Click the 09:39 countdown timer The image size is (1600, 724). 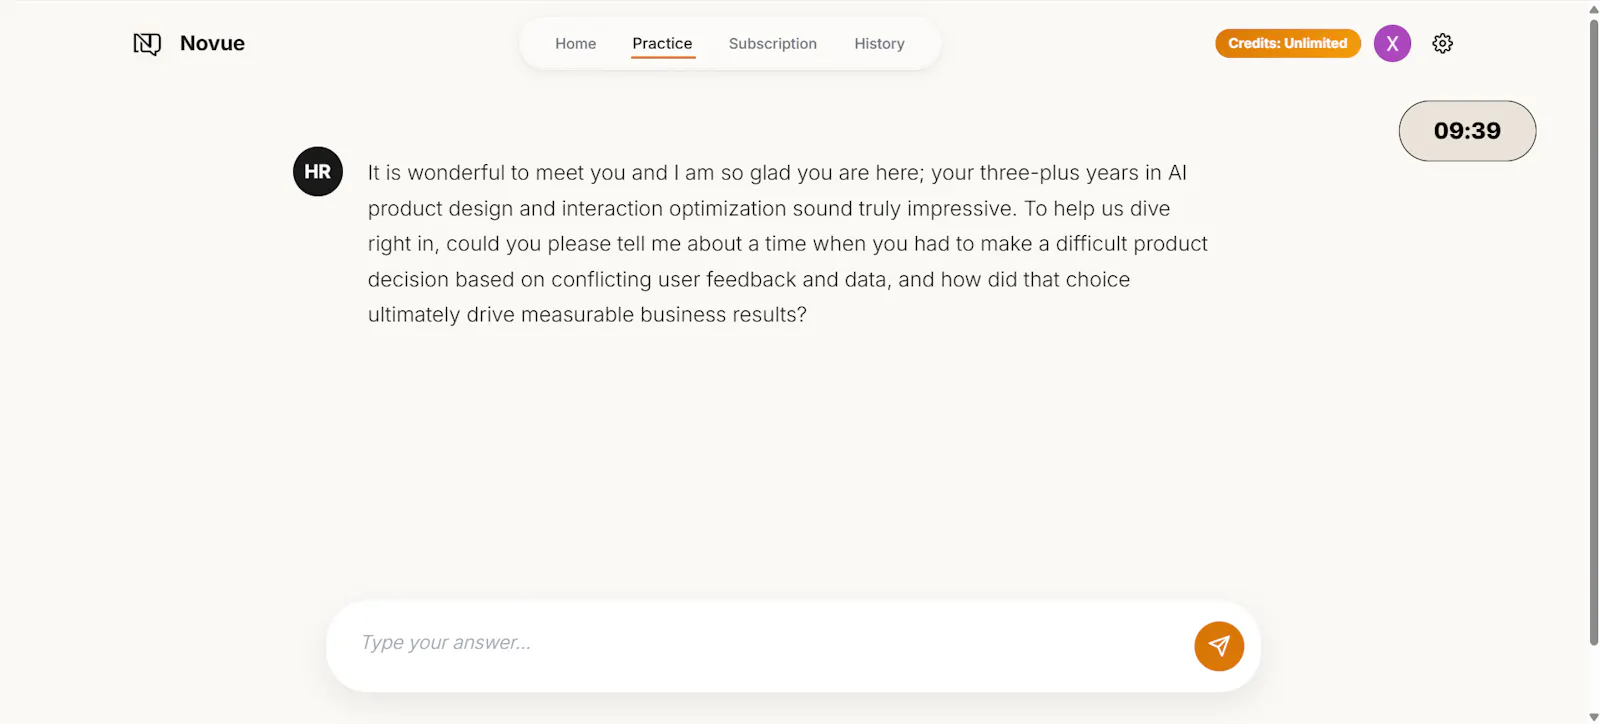(1467, 131)
